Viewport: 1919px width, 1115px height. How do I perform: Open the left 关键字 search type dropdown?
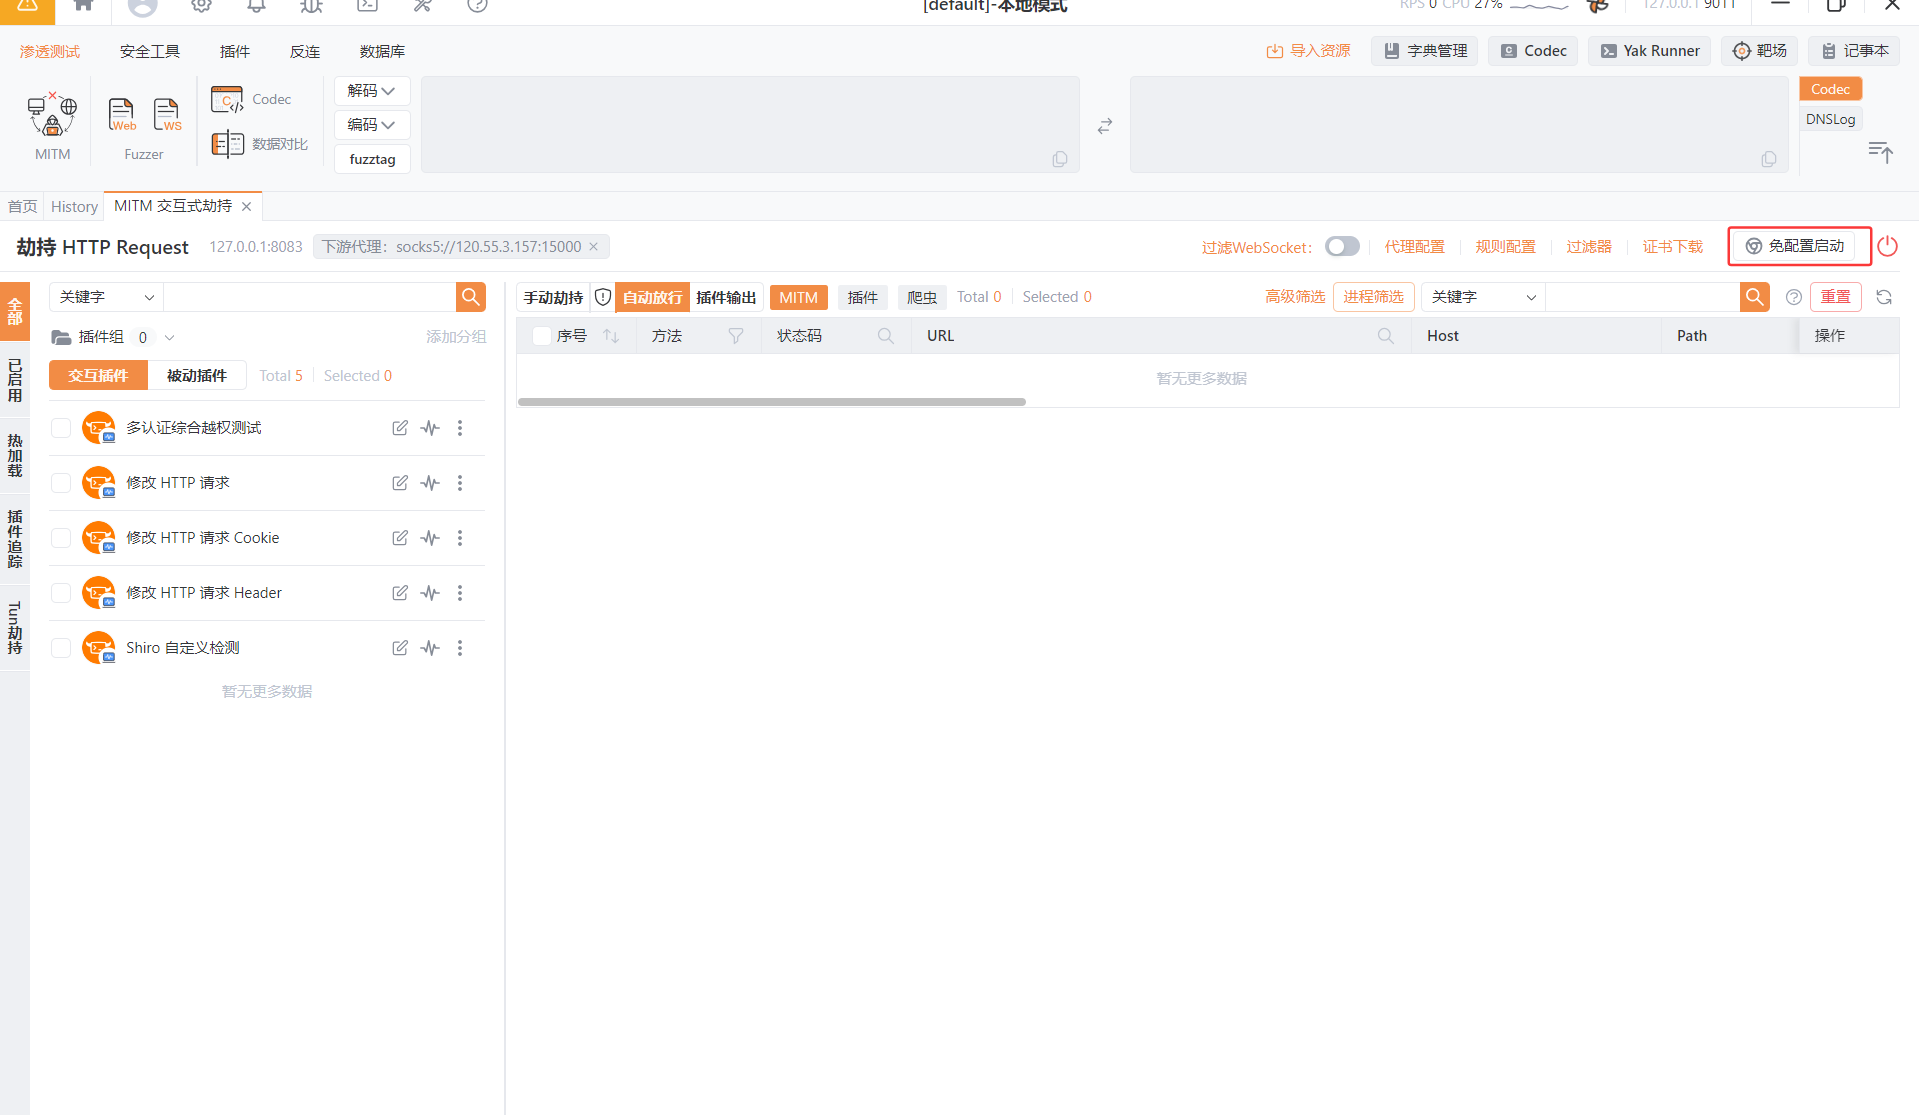pos(106,297)
